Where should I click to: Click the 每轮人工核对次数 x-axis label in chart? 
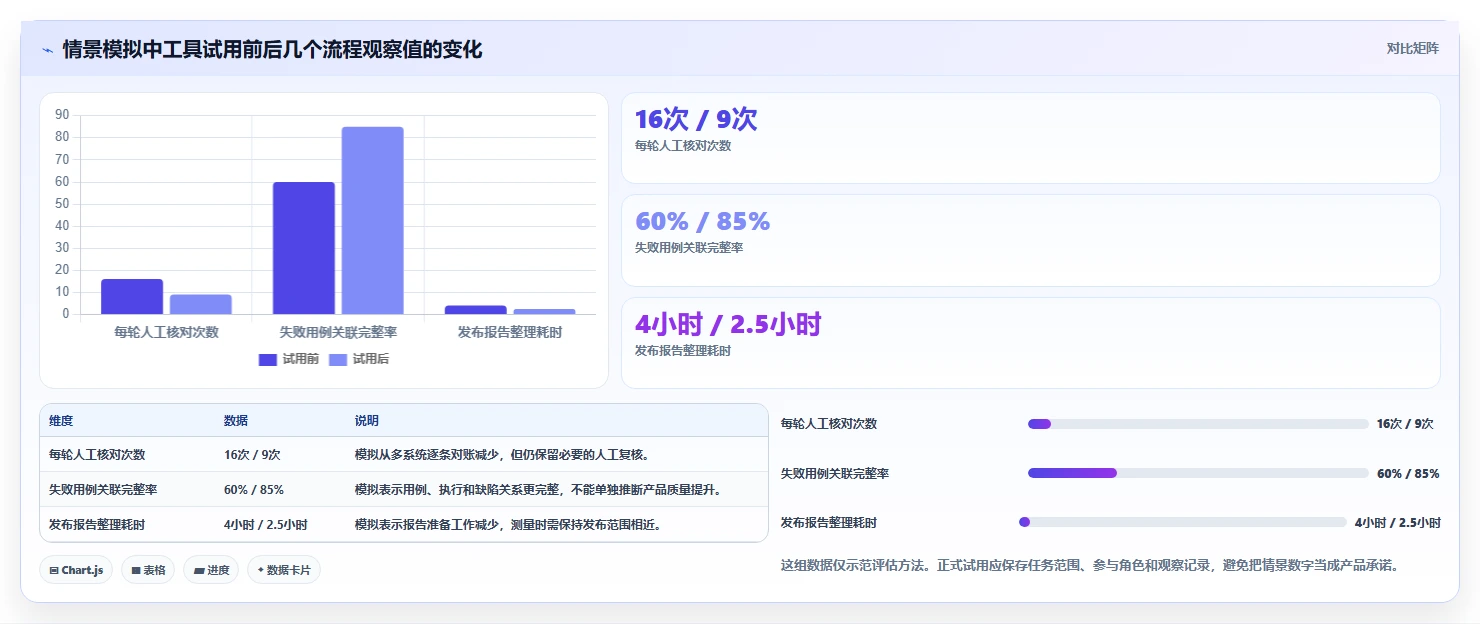click(x=166, y=332)
